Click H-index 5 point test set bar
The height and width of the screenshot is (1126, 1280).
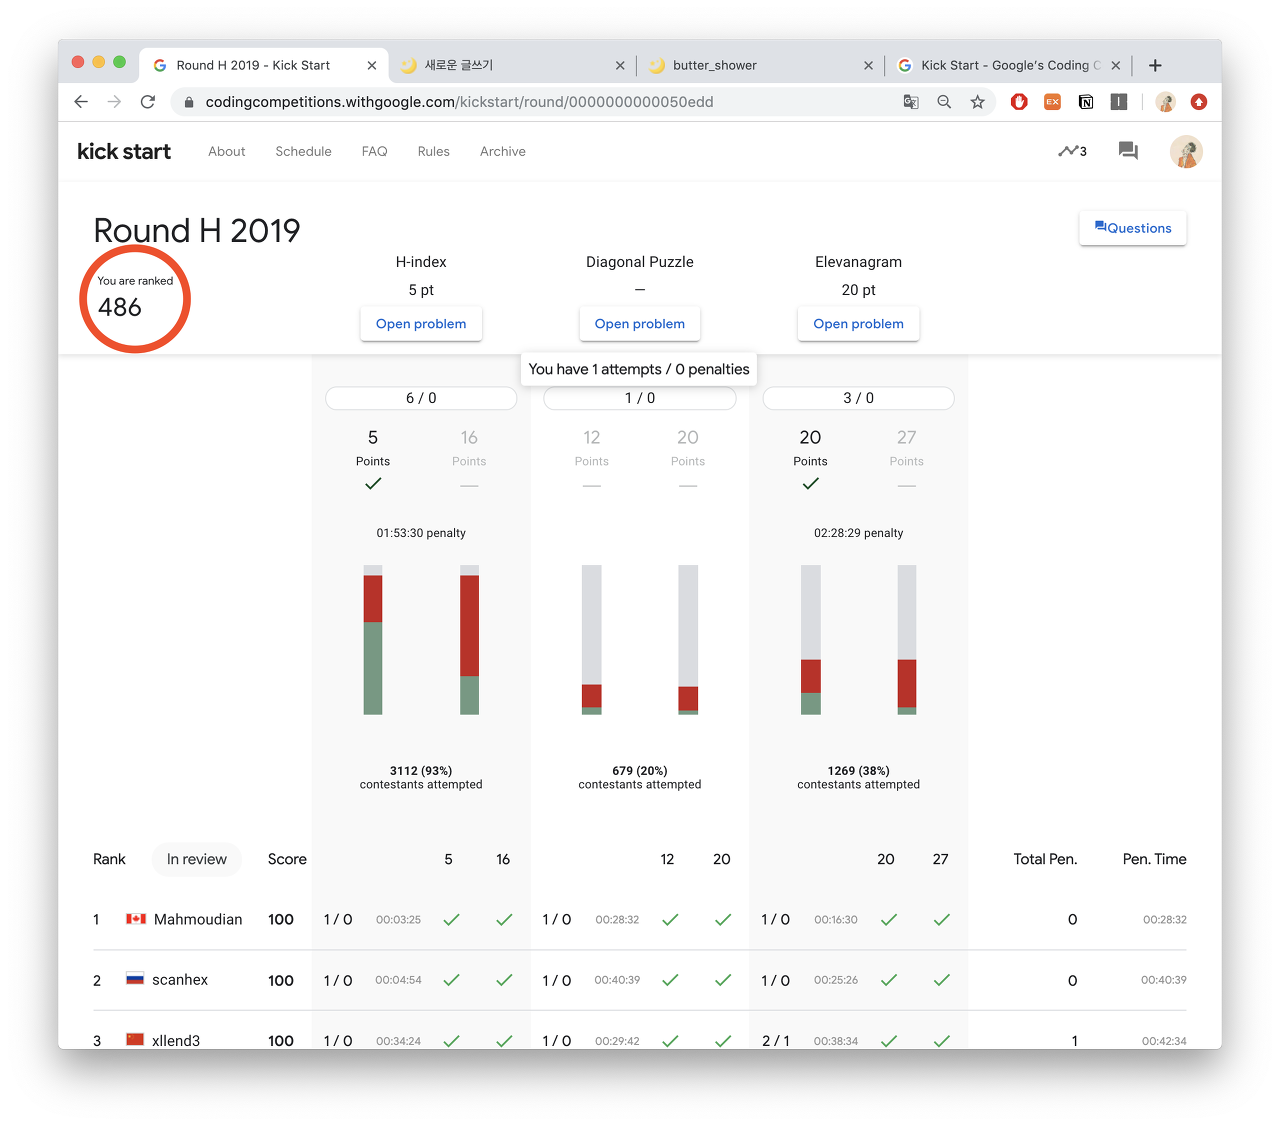373,640
